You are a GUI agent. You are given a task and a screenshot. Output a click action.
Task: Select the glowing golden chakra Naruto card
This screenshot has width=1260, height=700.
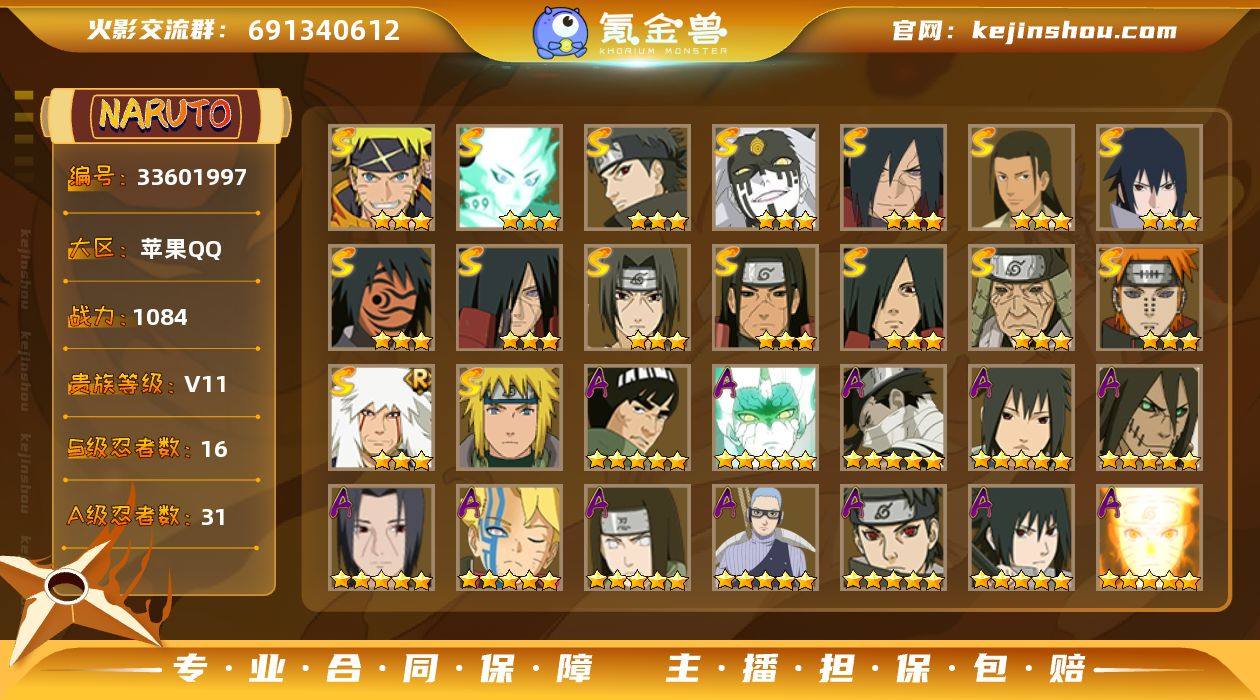point(1149,538)
